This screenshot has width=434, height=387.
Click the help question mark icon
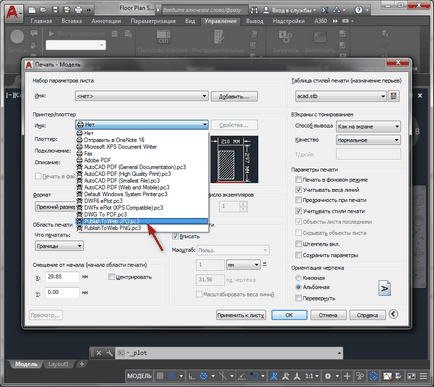pyautogui.click(x=359, y=10)
